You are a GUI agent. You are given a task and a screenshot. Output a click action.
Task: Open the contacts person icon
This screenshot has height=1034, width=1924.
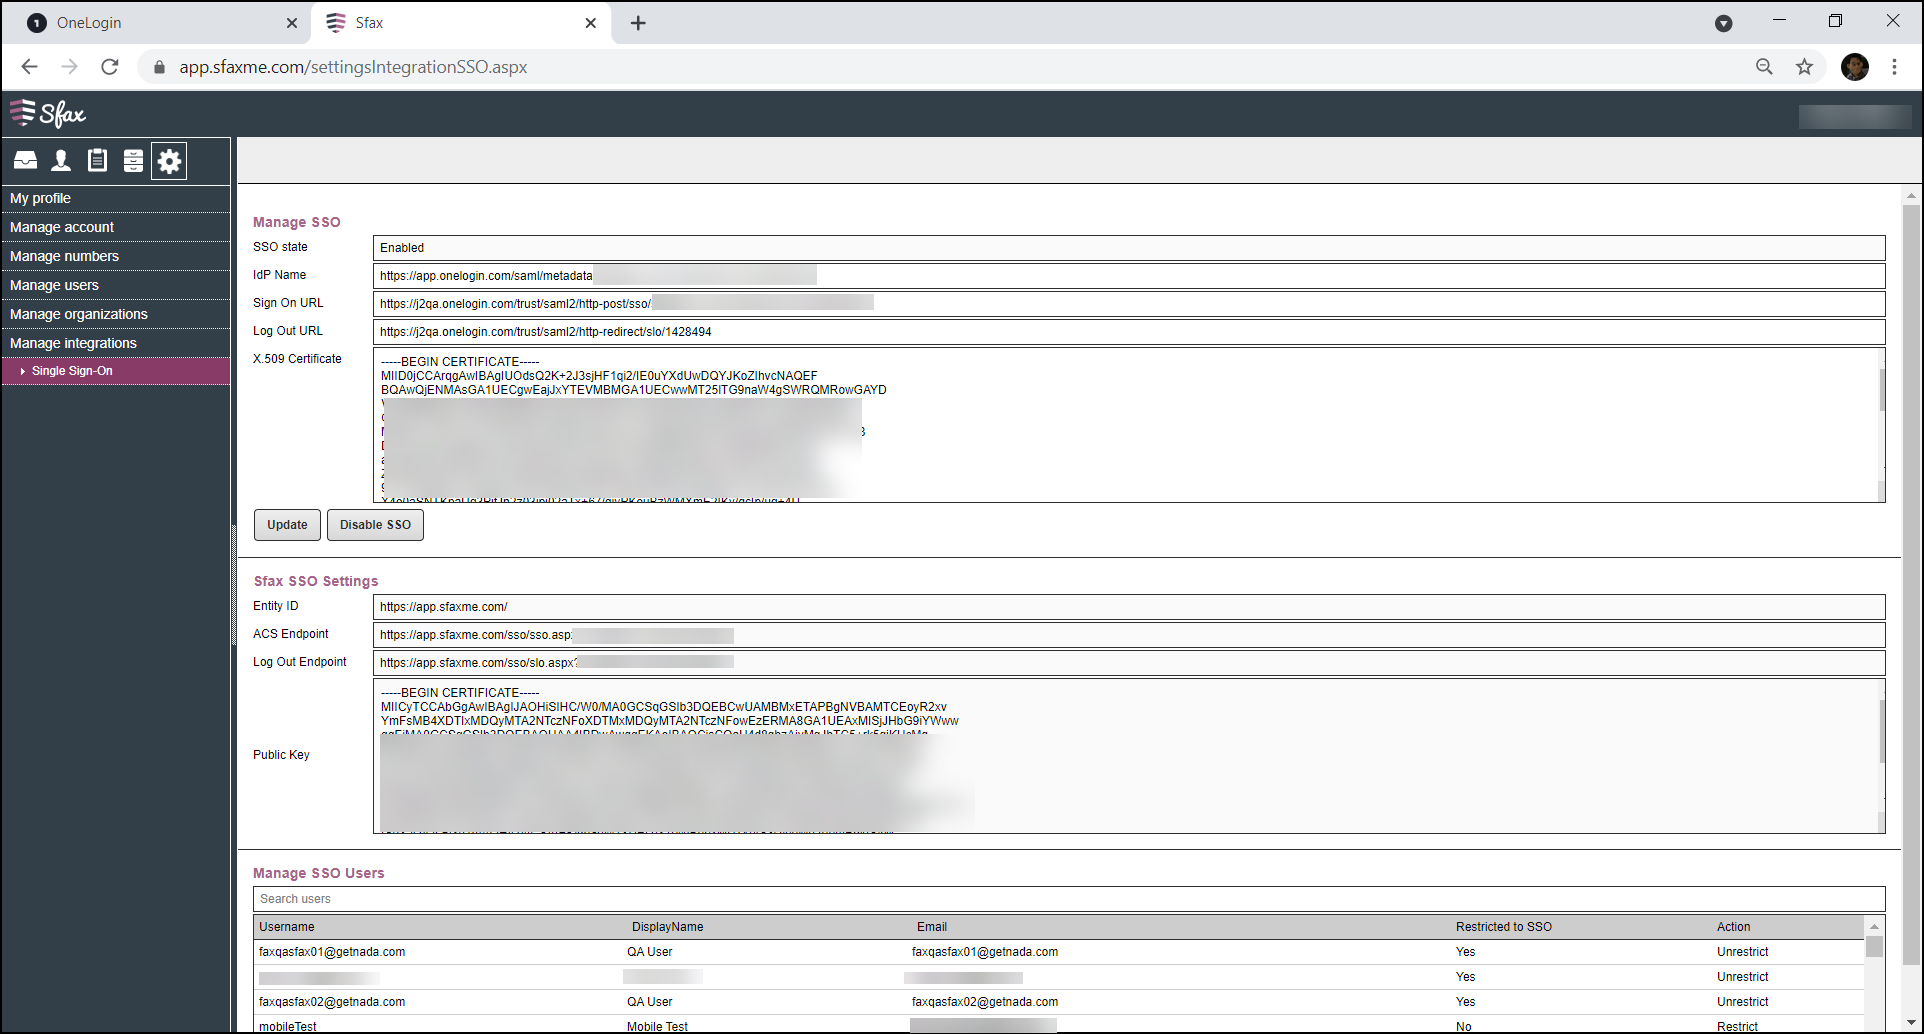(x=61, y=161)
